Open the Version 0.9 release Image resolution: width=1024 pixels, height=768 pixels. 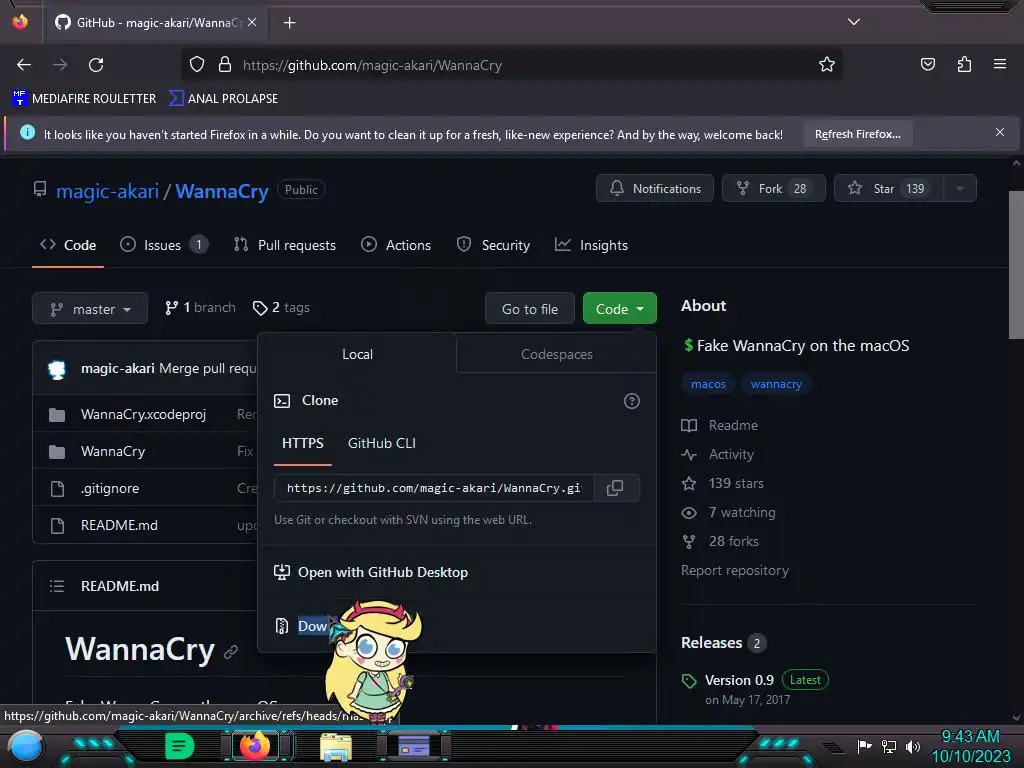click(x=739, y=680)
